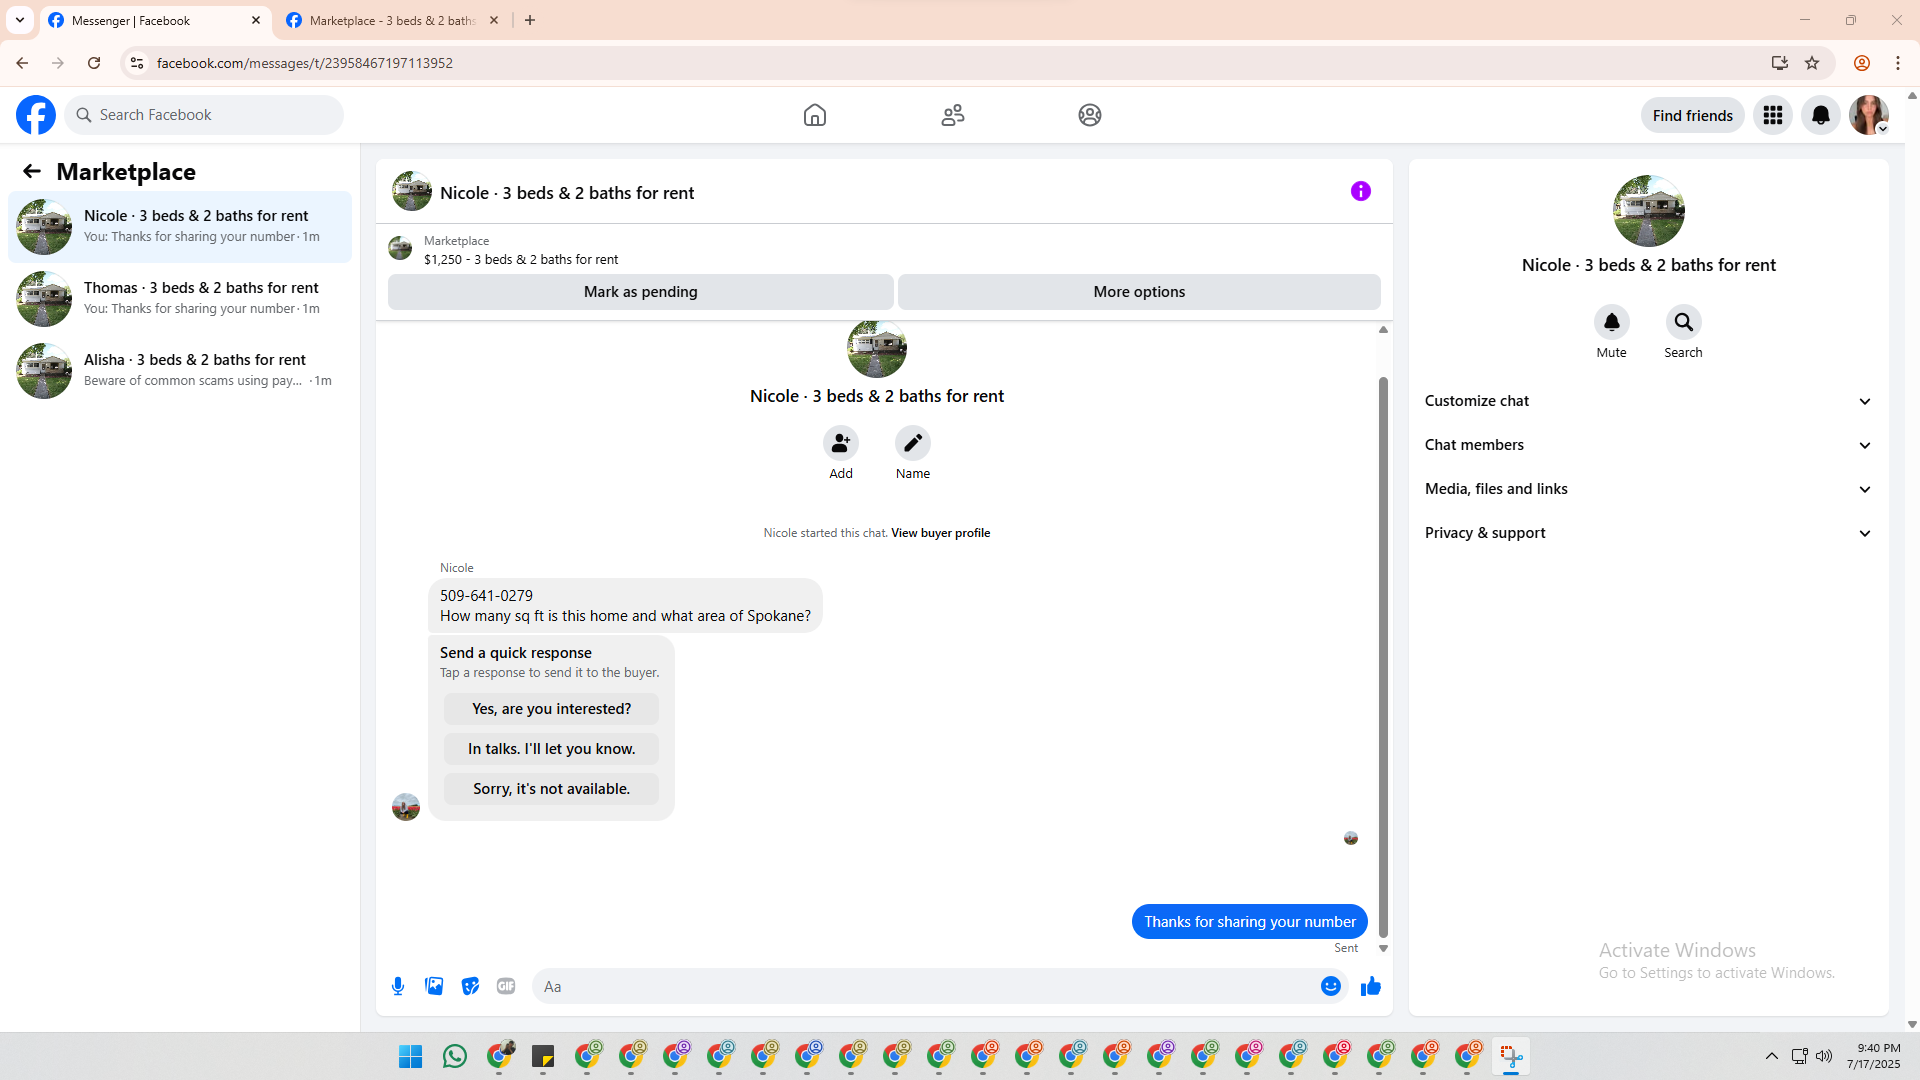Screen dimensions: 1920x1080
Task: Open the Snipping Tool taskbar icon
Action: coord(1511,1056)
